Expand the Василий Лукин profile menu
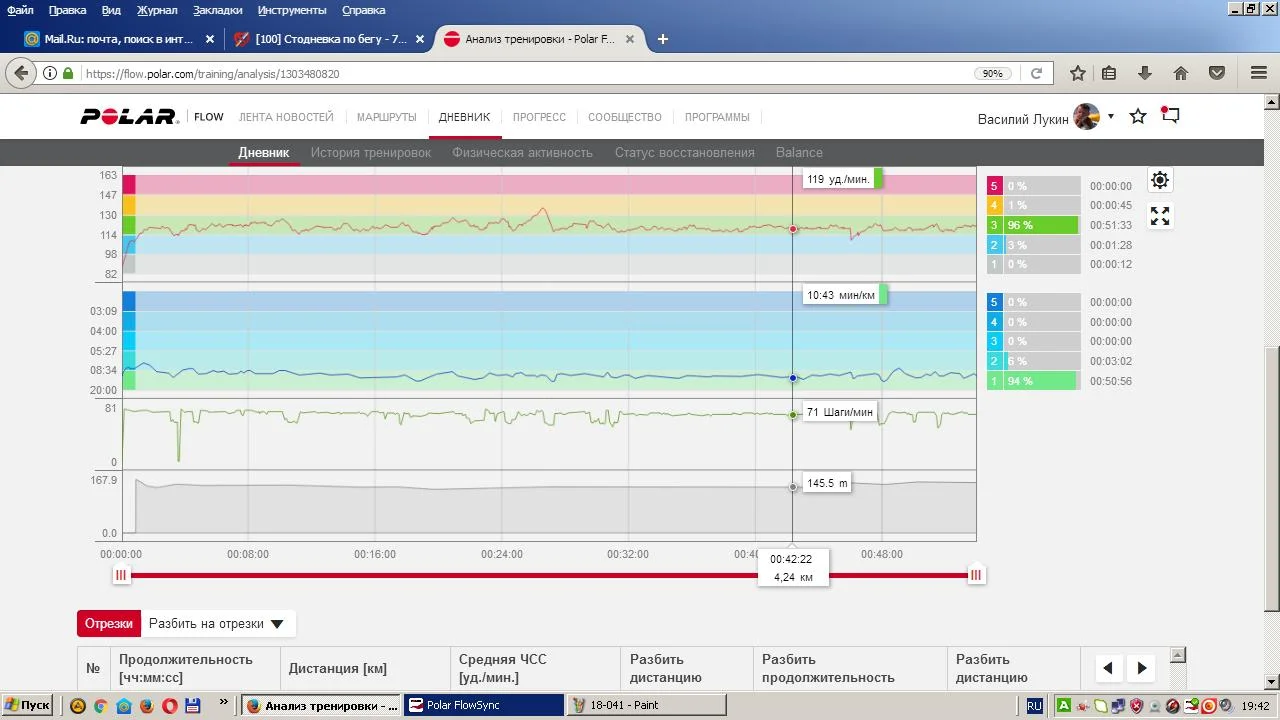The width and height of the screenshot is (1280, 720). pyautogui.click(x=1110, y=117)
